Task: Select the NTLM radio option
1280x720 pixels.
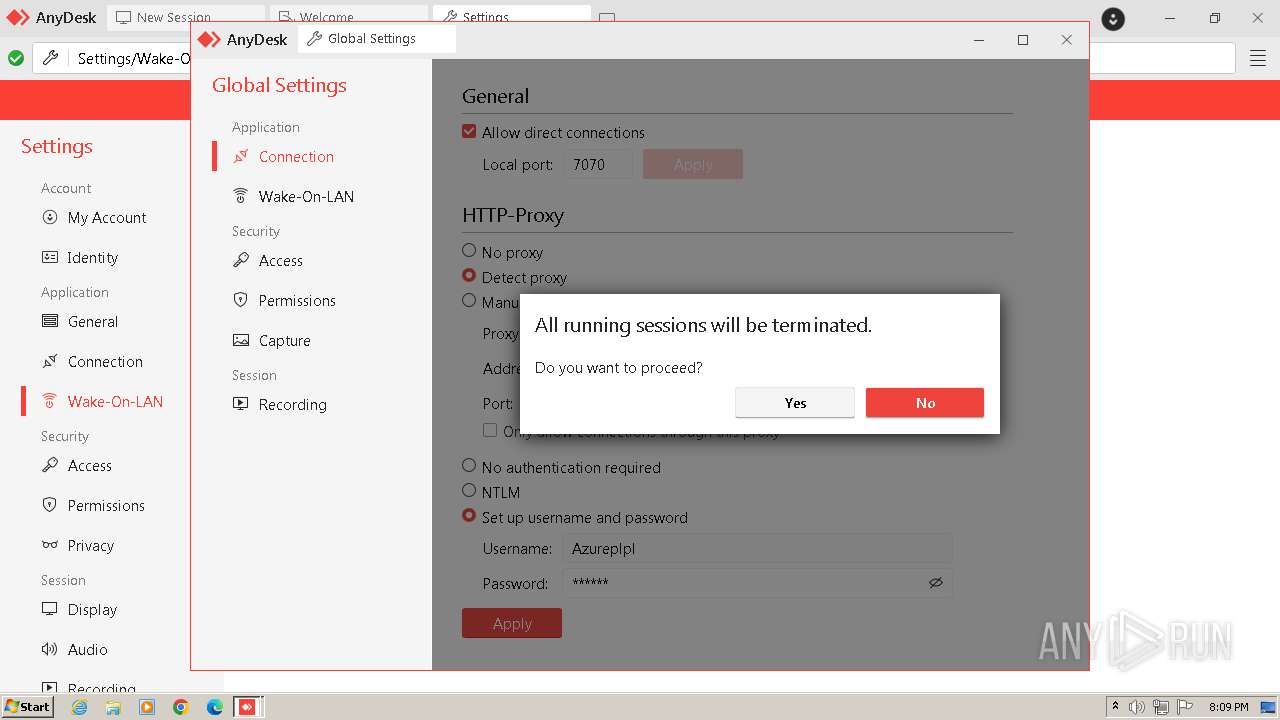Action: [469, 491]
